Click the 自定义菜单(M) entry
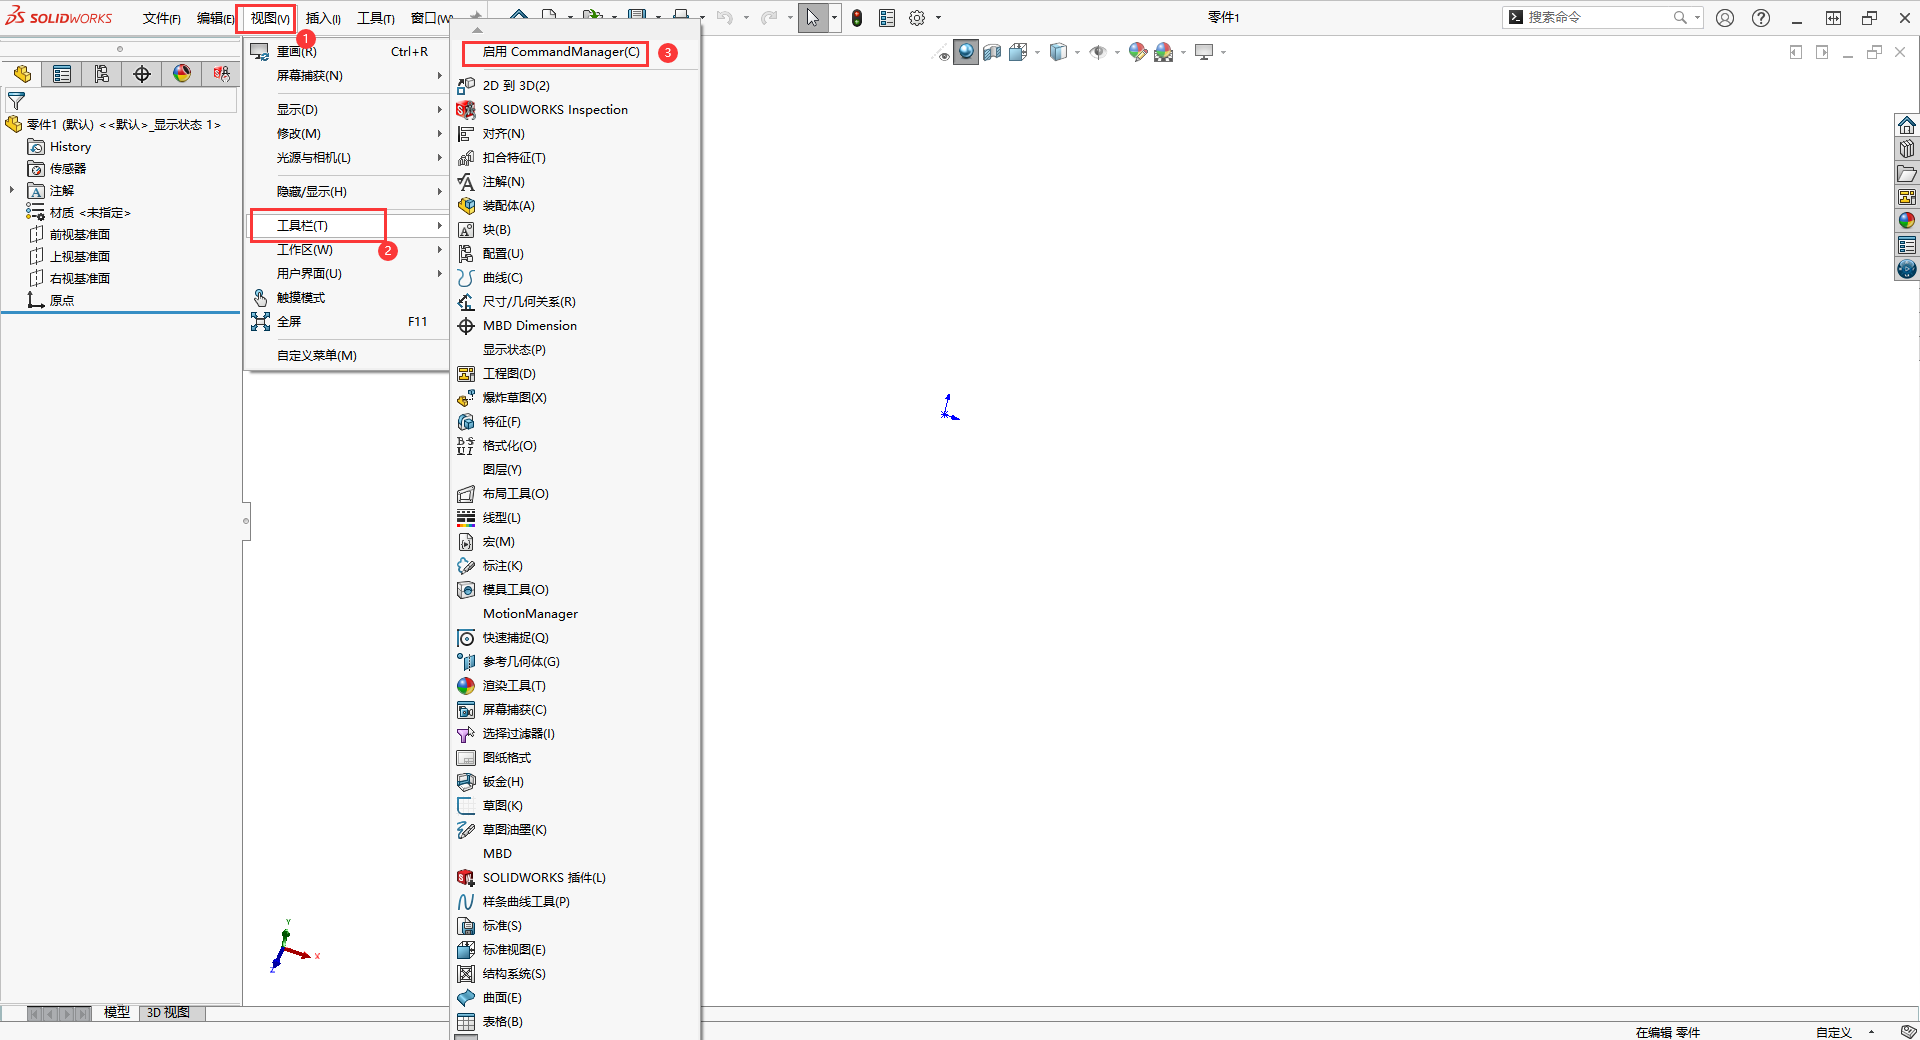This screenshot has height=1040, width=1920. (316, 356)
